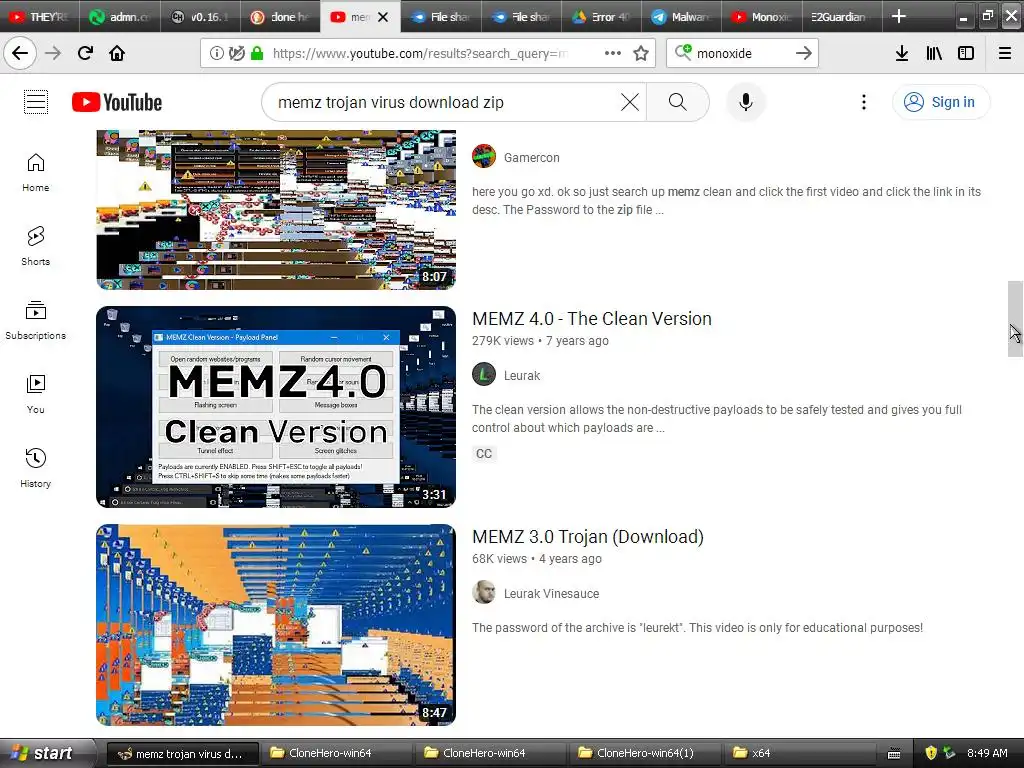Open the browser downloads panel
Screen dimensions: 1024x768
[902, 53]
